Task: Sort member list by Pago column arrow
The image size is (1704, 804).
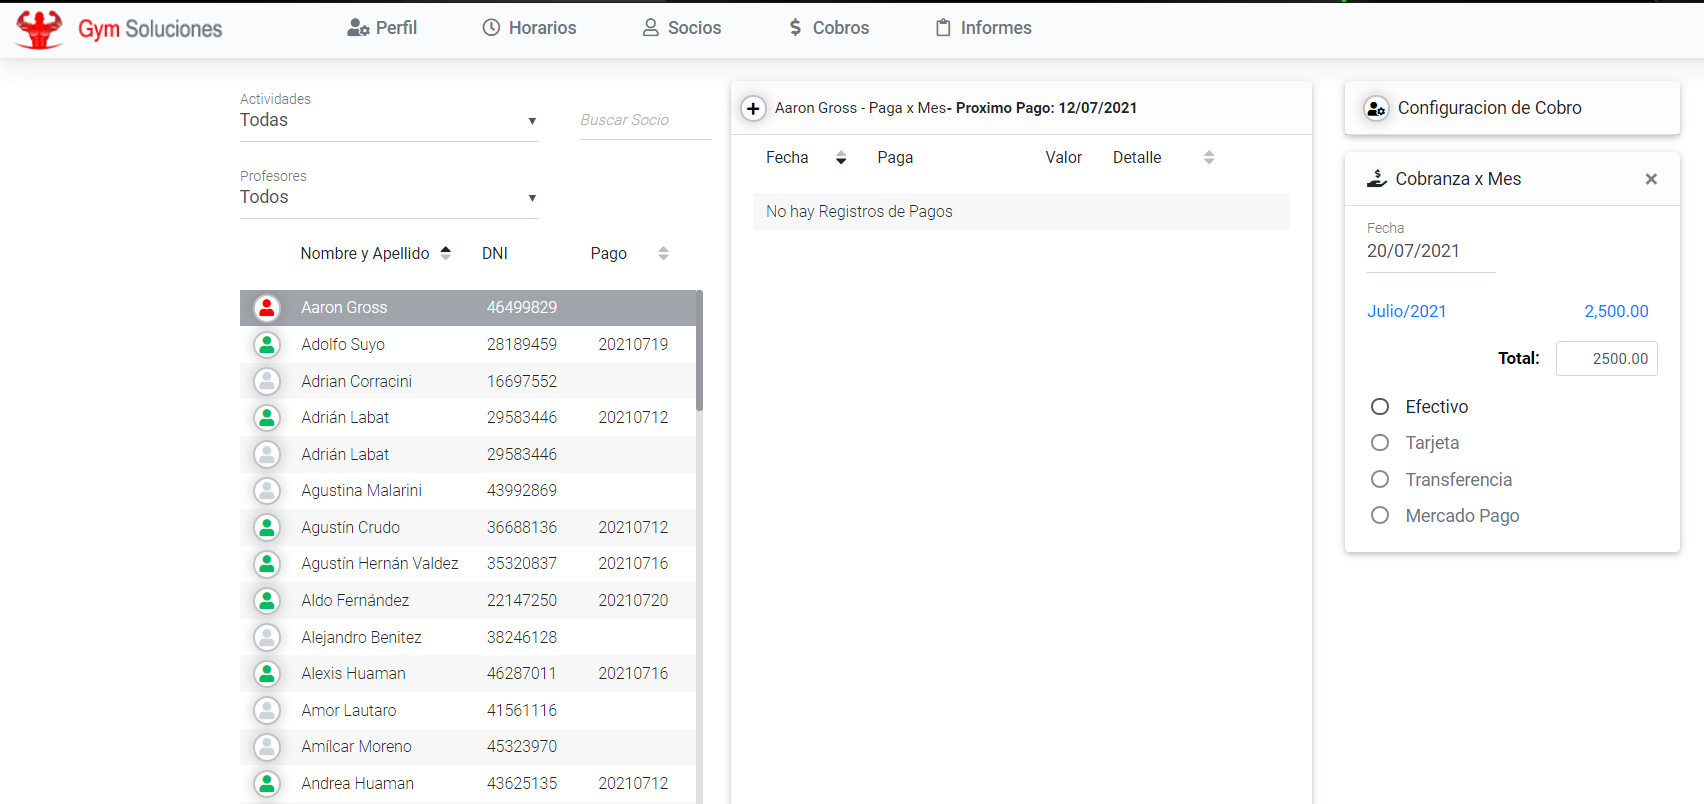Action: click(x=663, y=253)
